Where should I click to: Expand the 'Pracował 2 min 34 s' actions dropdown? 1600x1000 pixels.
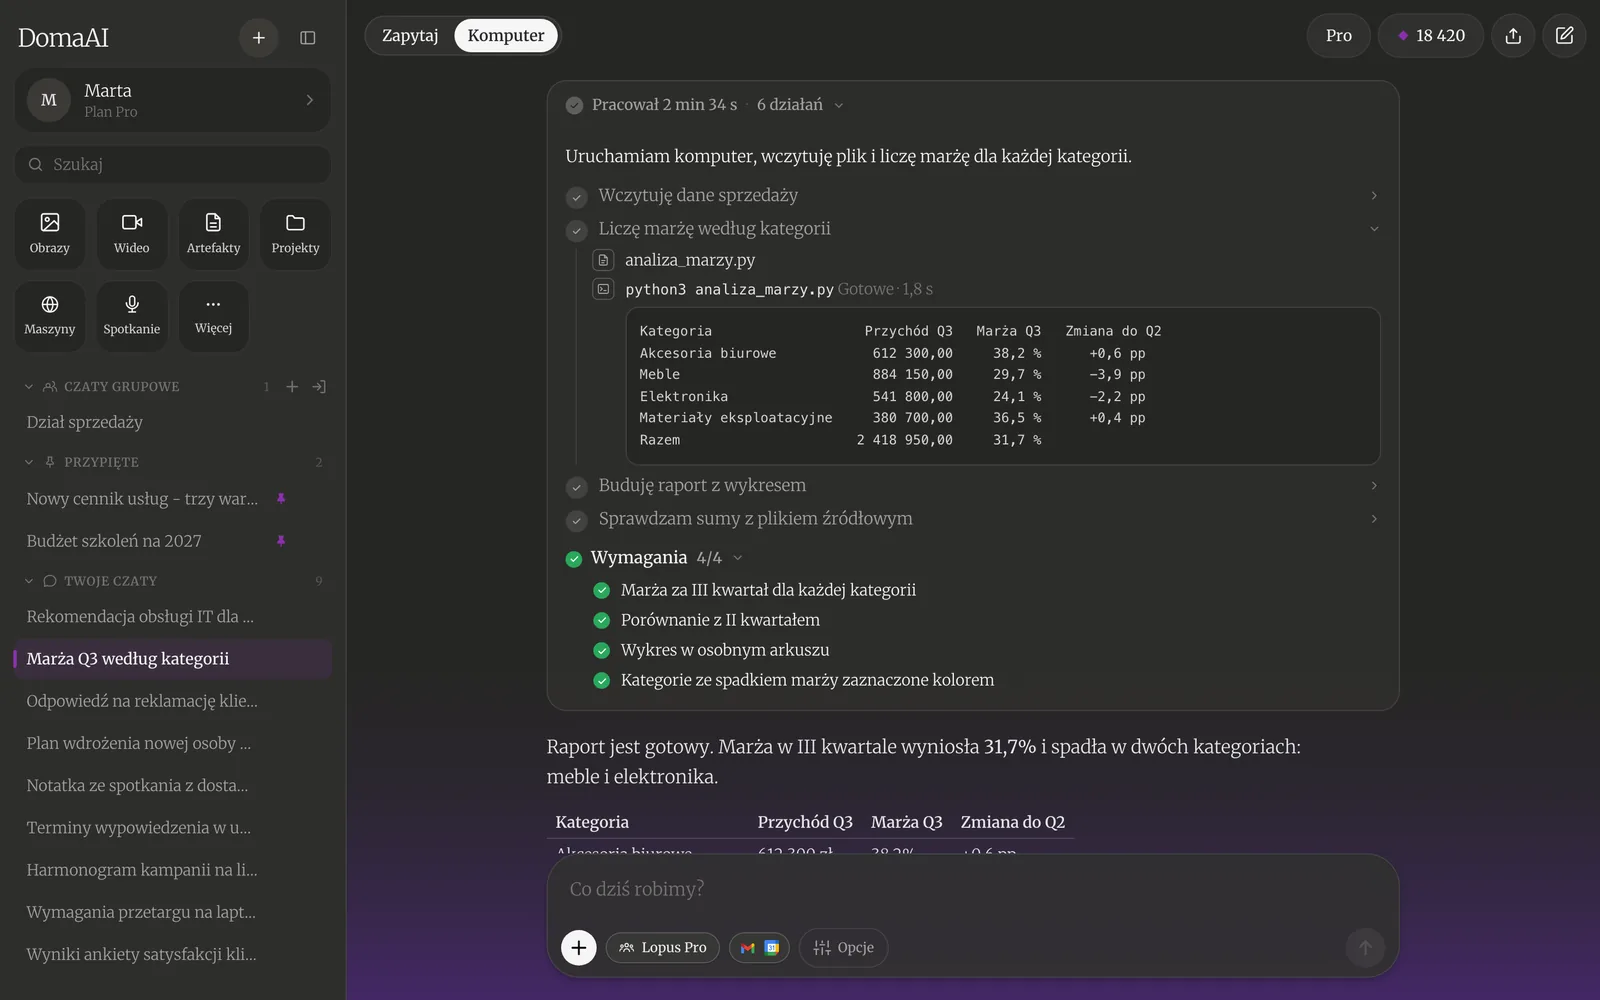839,105
